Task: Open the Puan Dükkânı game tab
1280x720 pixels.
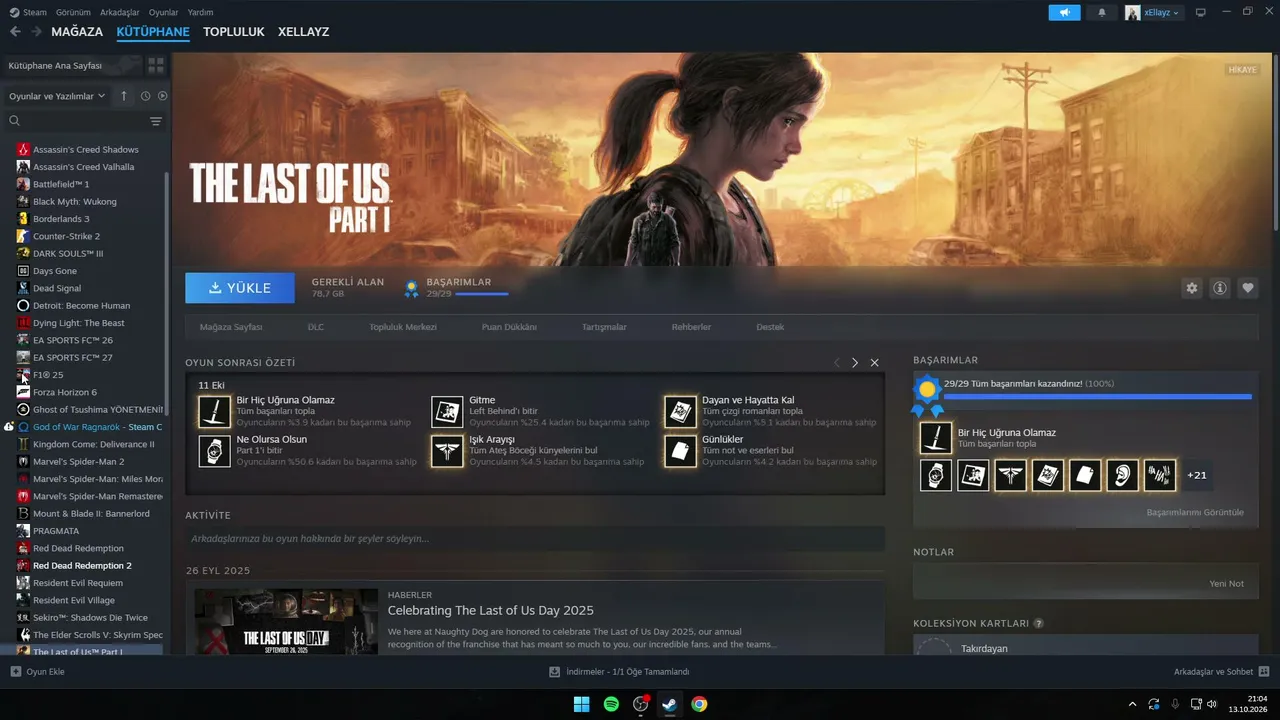Action: (509, 327)
